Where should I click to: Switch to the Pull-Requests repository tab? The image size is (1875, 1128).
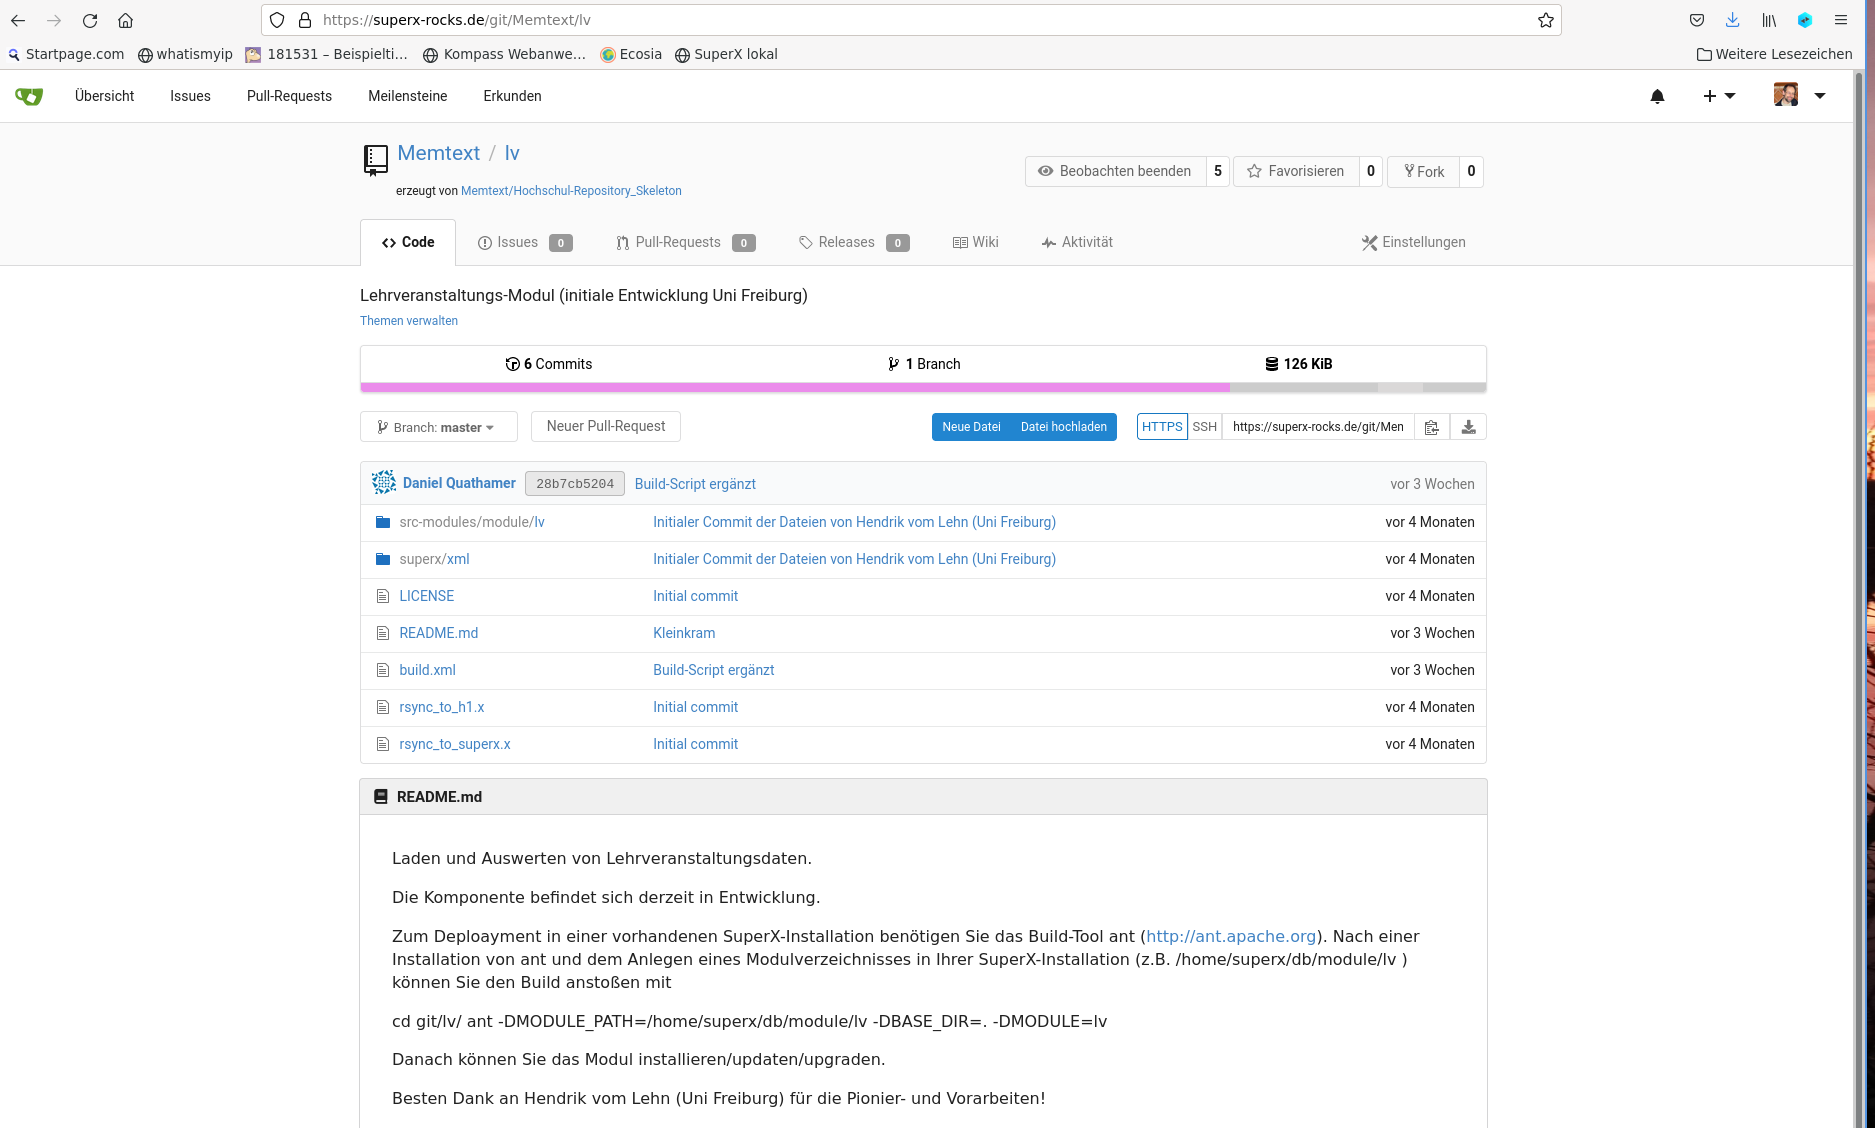686,242
